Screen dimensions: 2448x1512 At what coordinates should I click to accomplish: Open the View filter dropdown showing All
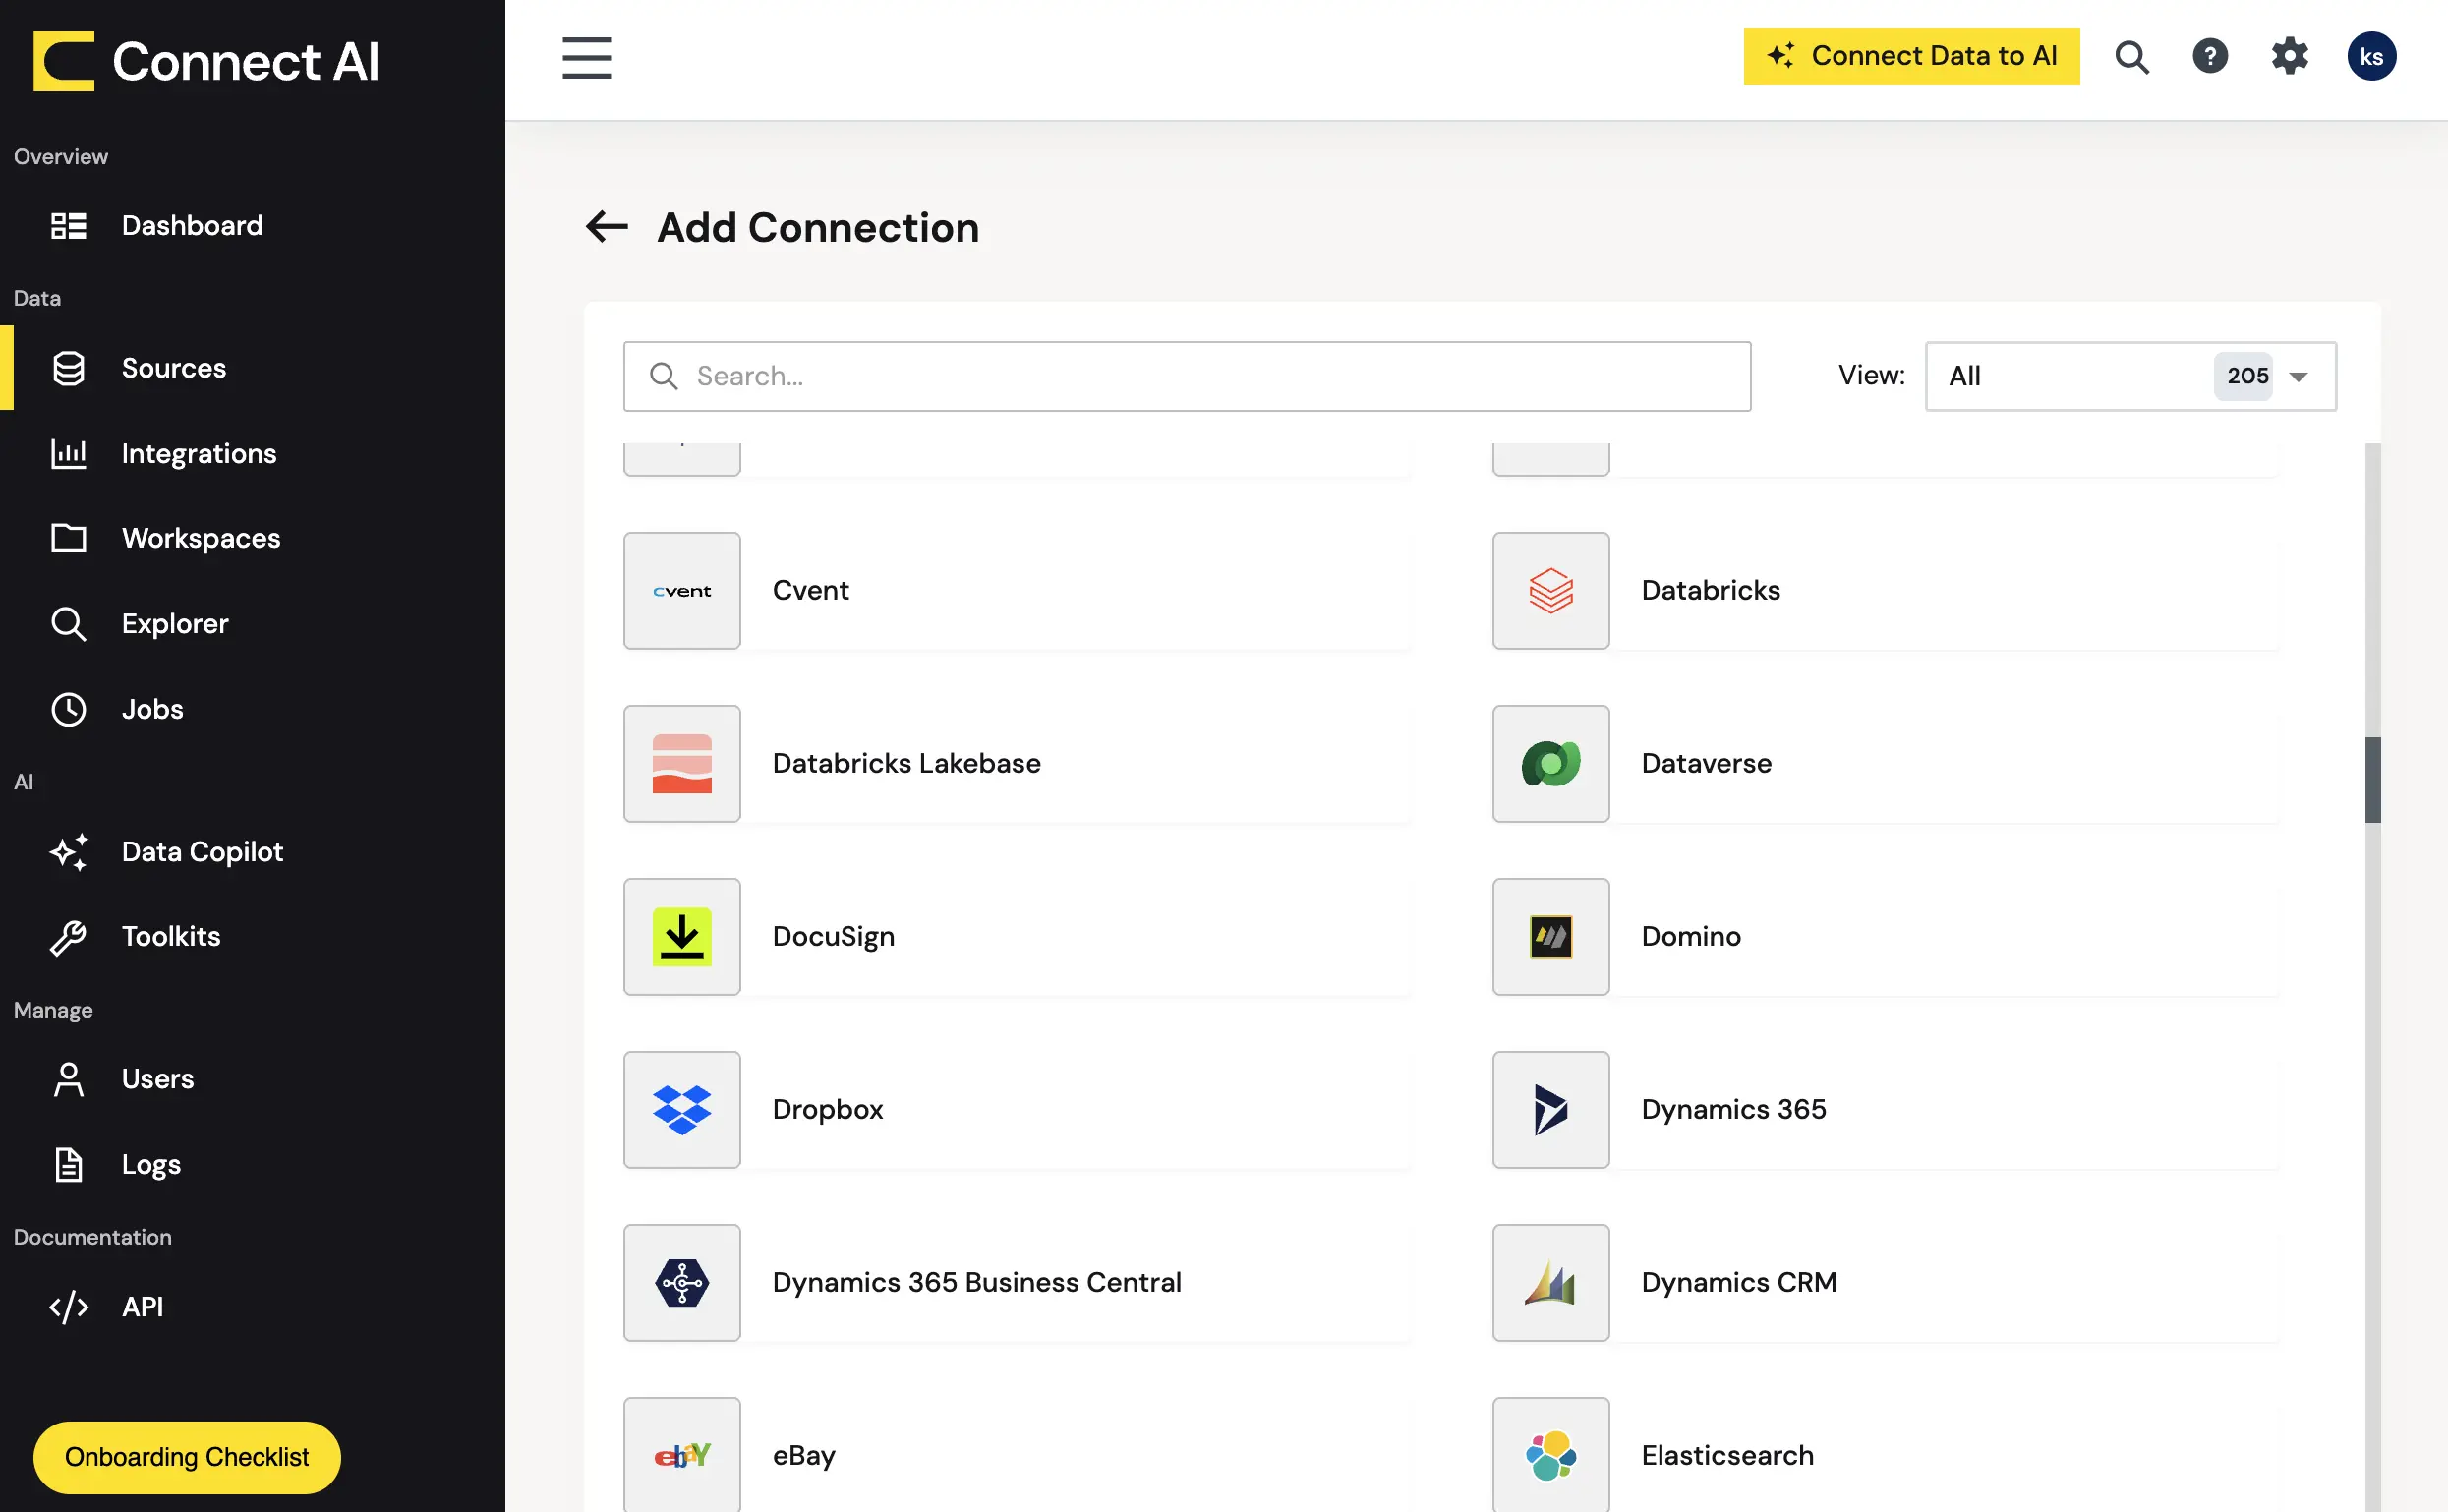point(2130,376)
